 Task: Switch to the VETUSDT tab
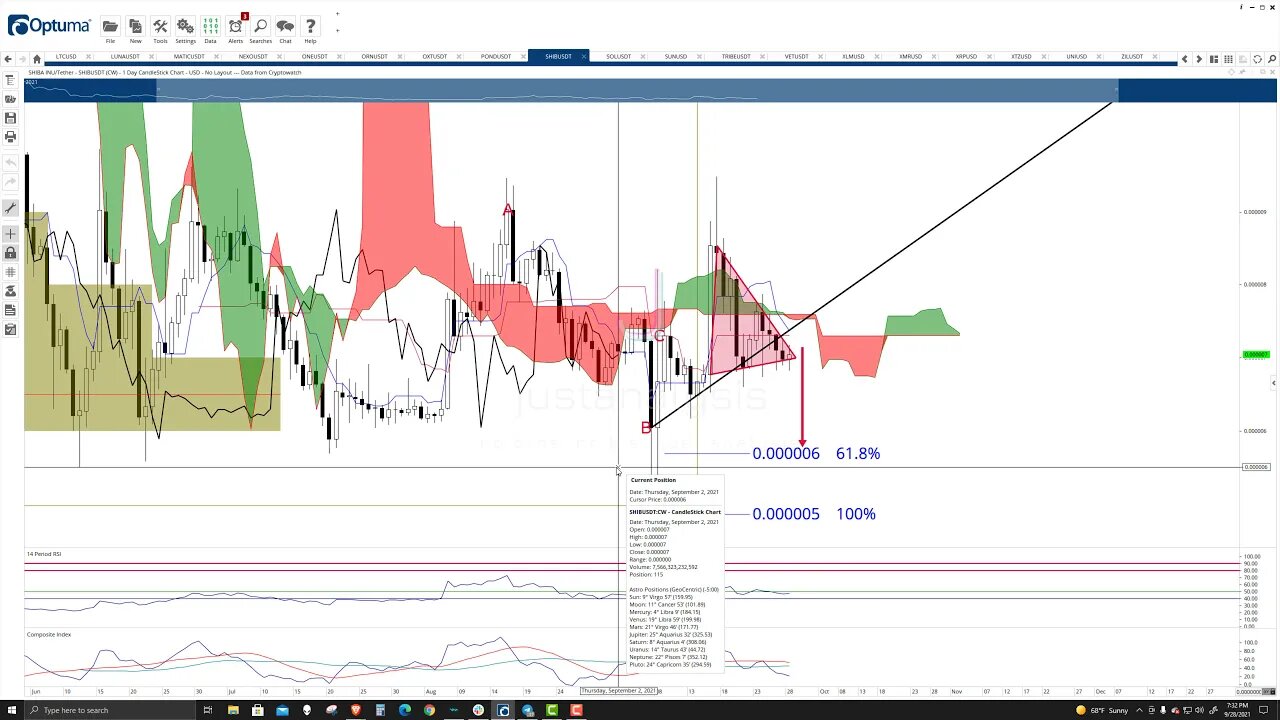click(797, 57)
